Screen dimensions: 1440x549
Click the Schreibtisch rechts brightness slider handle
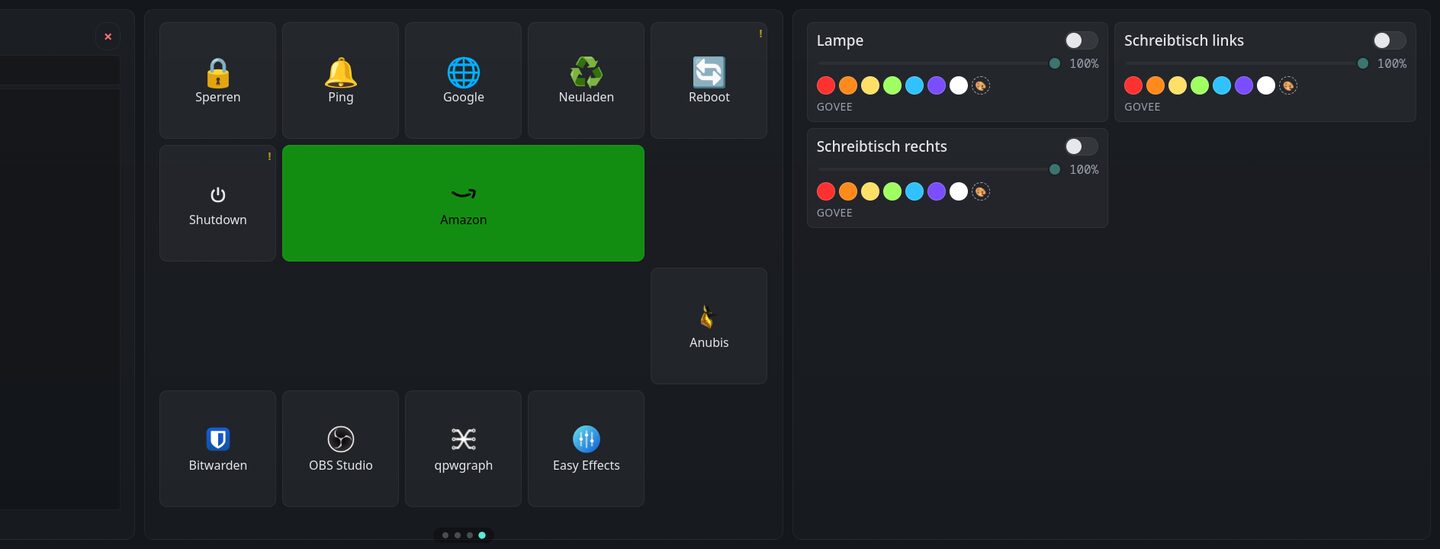pos(1054,169)
